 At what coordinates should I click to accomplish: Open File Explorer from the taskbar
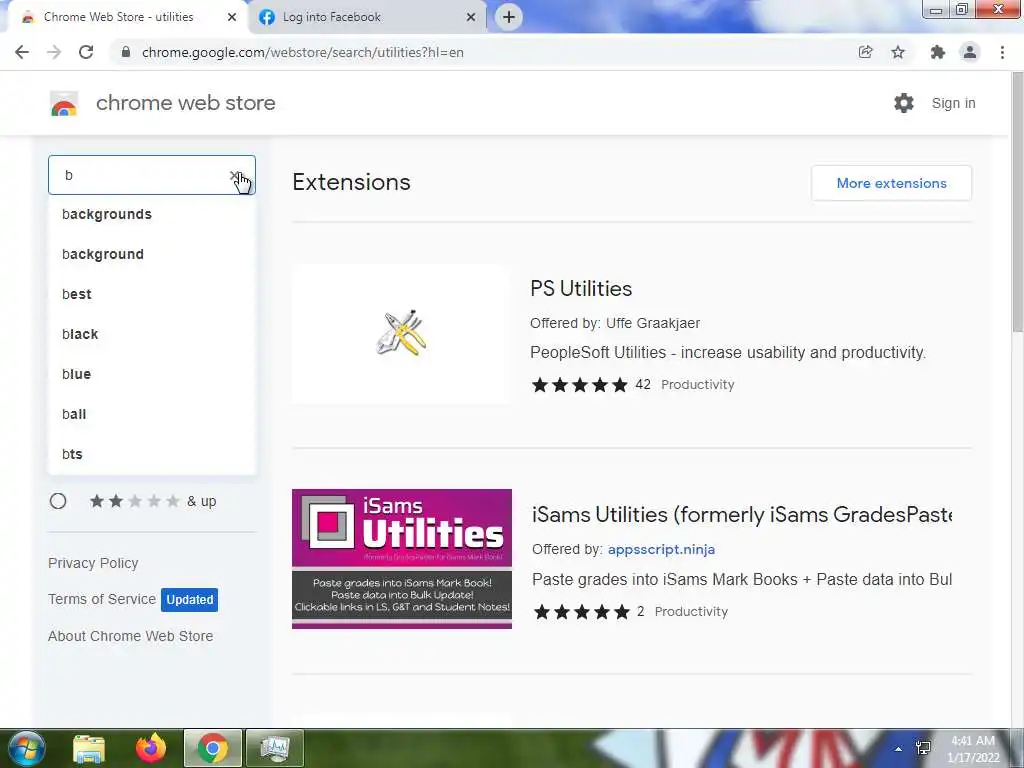point(89,748)
